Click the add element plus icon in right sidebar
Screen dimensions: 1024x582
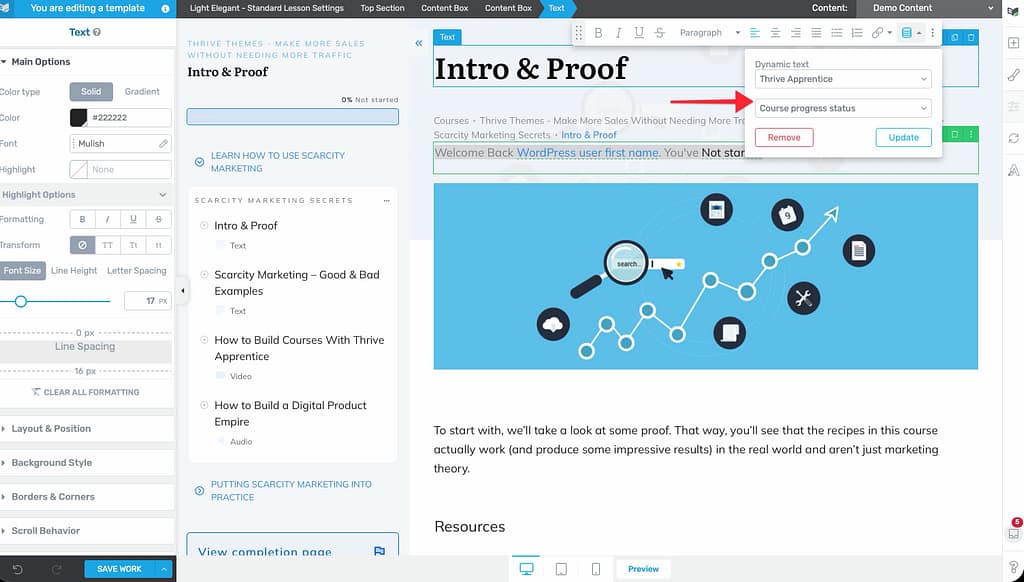click(x=1013, y=42)
